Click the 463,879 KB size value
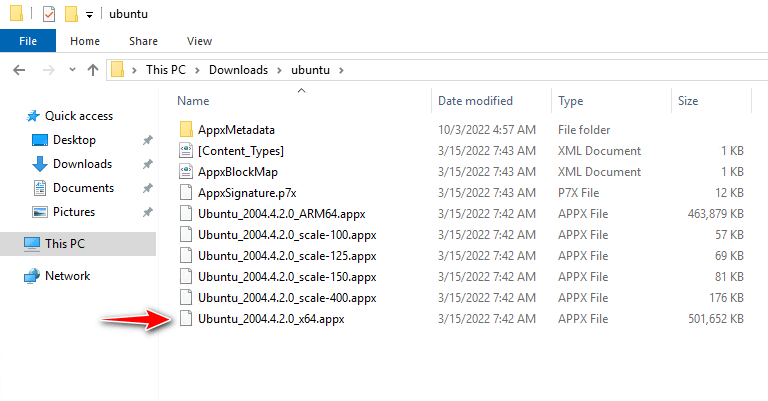Viewport: 768px width, 401px height. tap(716, 214)
